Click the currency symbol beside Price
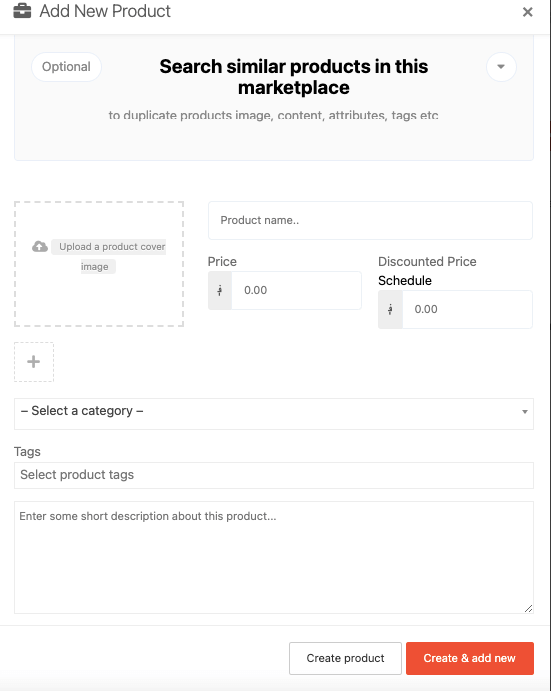Image resolution: width=551 pixels, height=691 pixels. pos(220,290)
